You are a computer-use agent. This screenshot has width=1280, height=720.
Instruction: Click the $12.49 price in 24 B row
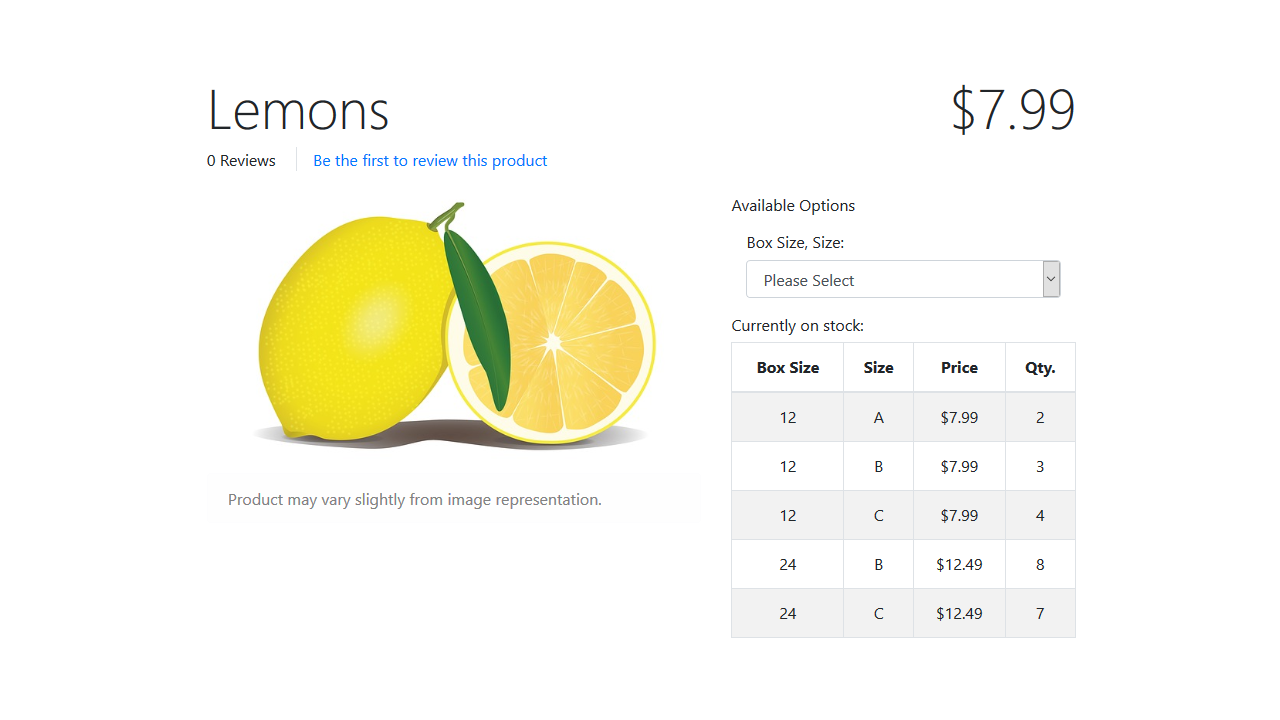coord(959,564)
